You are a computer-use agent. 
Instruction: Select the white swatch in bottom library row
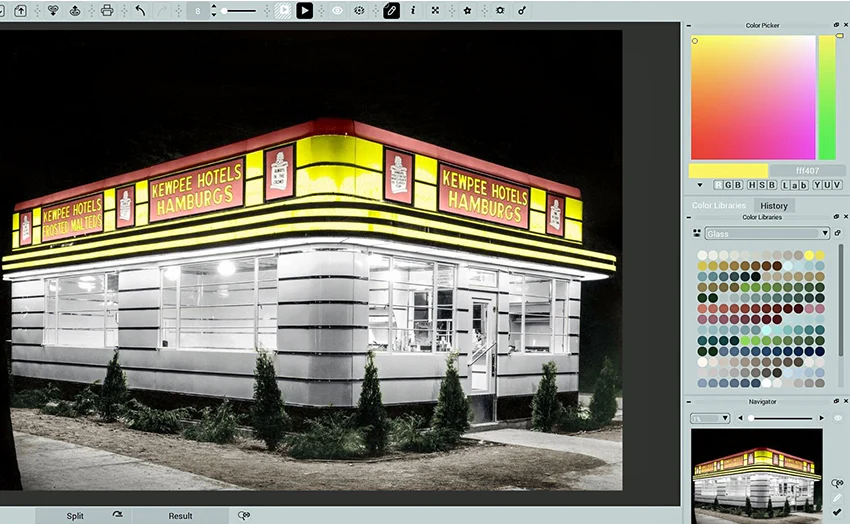766,383
